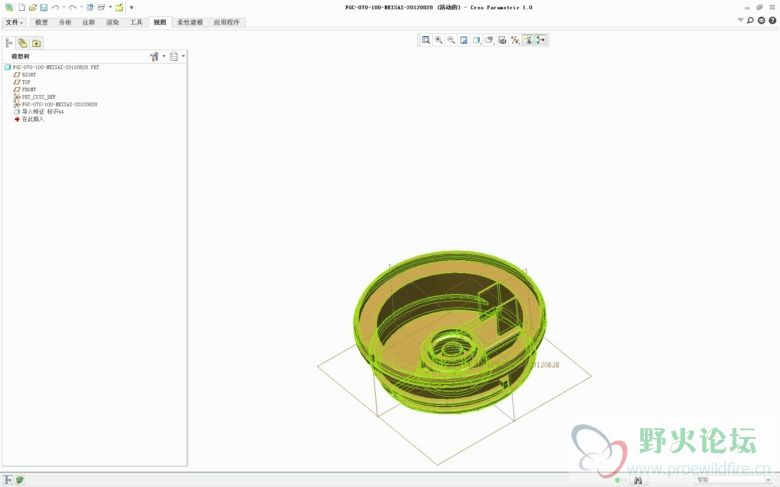Open the selection filter dropdown in status bar

pos(732,480)
